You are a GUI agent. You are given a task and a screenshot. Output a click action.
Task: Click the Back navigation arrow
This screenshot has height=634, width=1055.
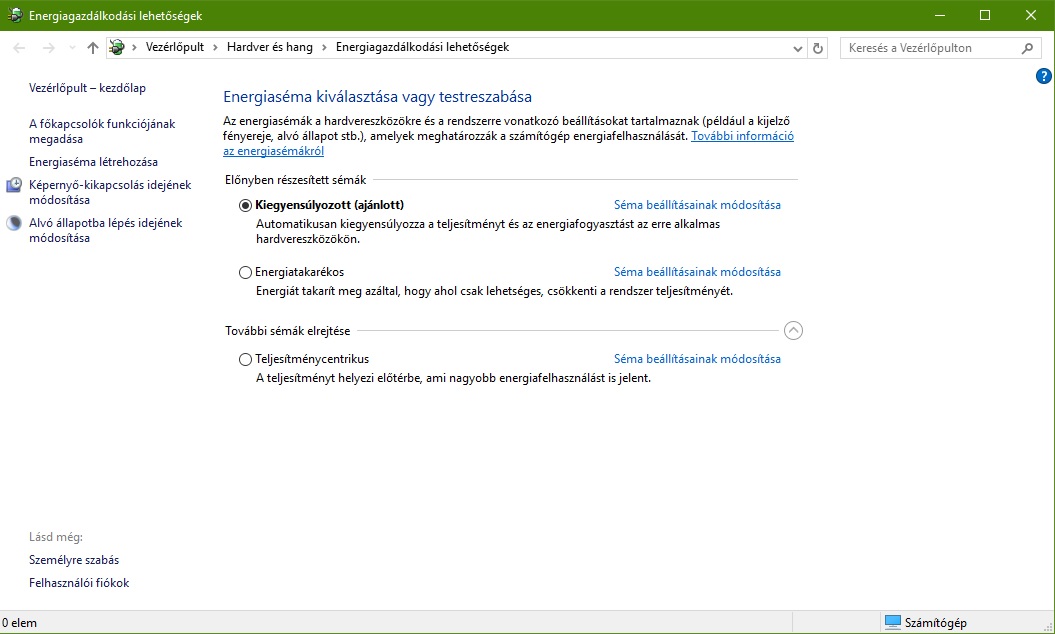click(20, 48)
